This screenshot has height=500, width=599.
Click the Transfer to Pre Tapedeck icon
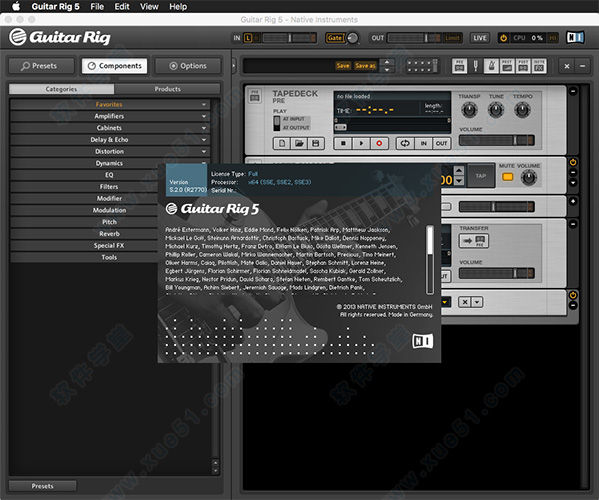pyautogui.click(x=474, y=241)
